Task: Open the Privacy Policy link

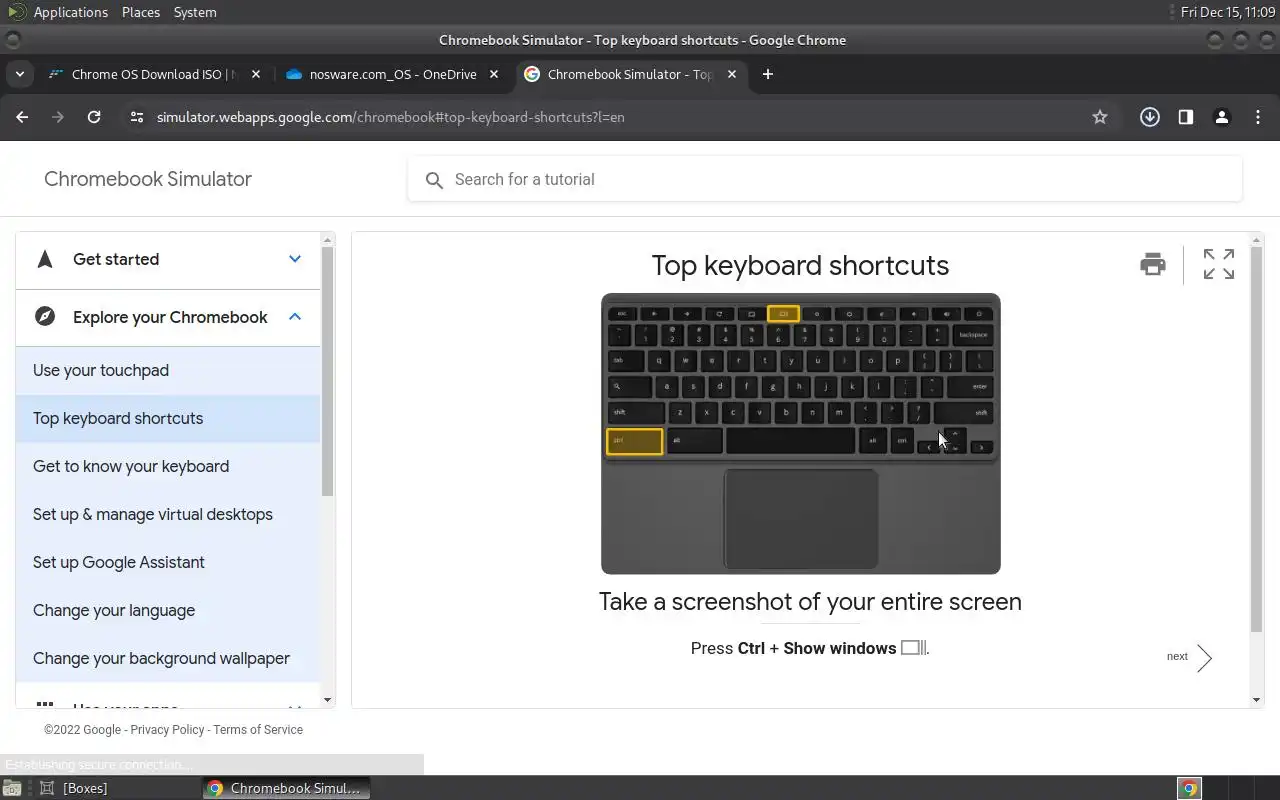Action: click(x=167, y=730)
